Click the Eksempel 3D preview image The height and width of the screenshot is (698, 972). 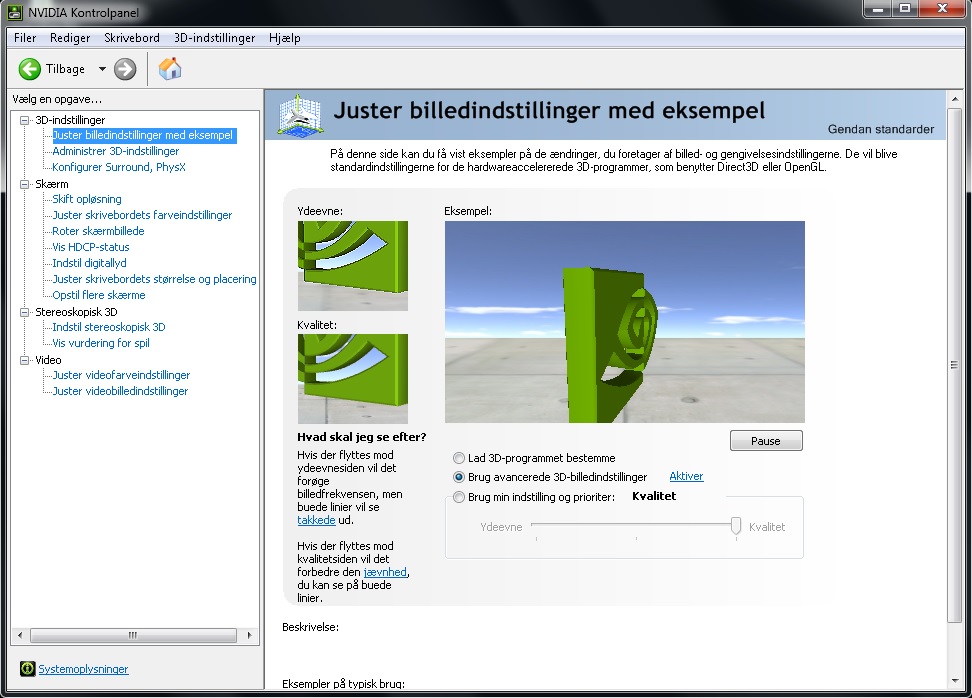coord(625,322)
